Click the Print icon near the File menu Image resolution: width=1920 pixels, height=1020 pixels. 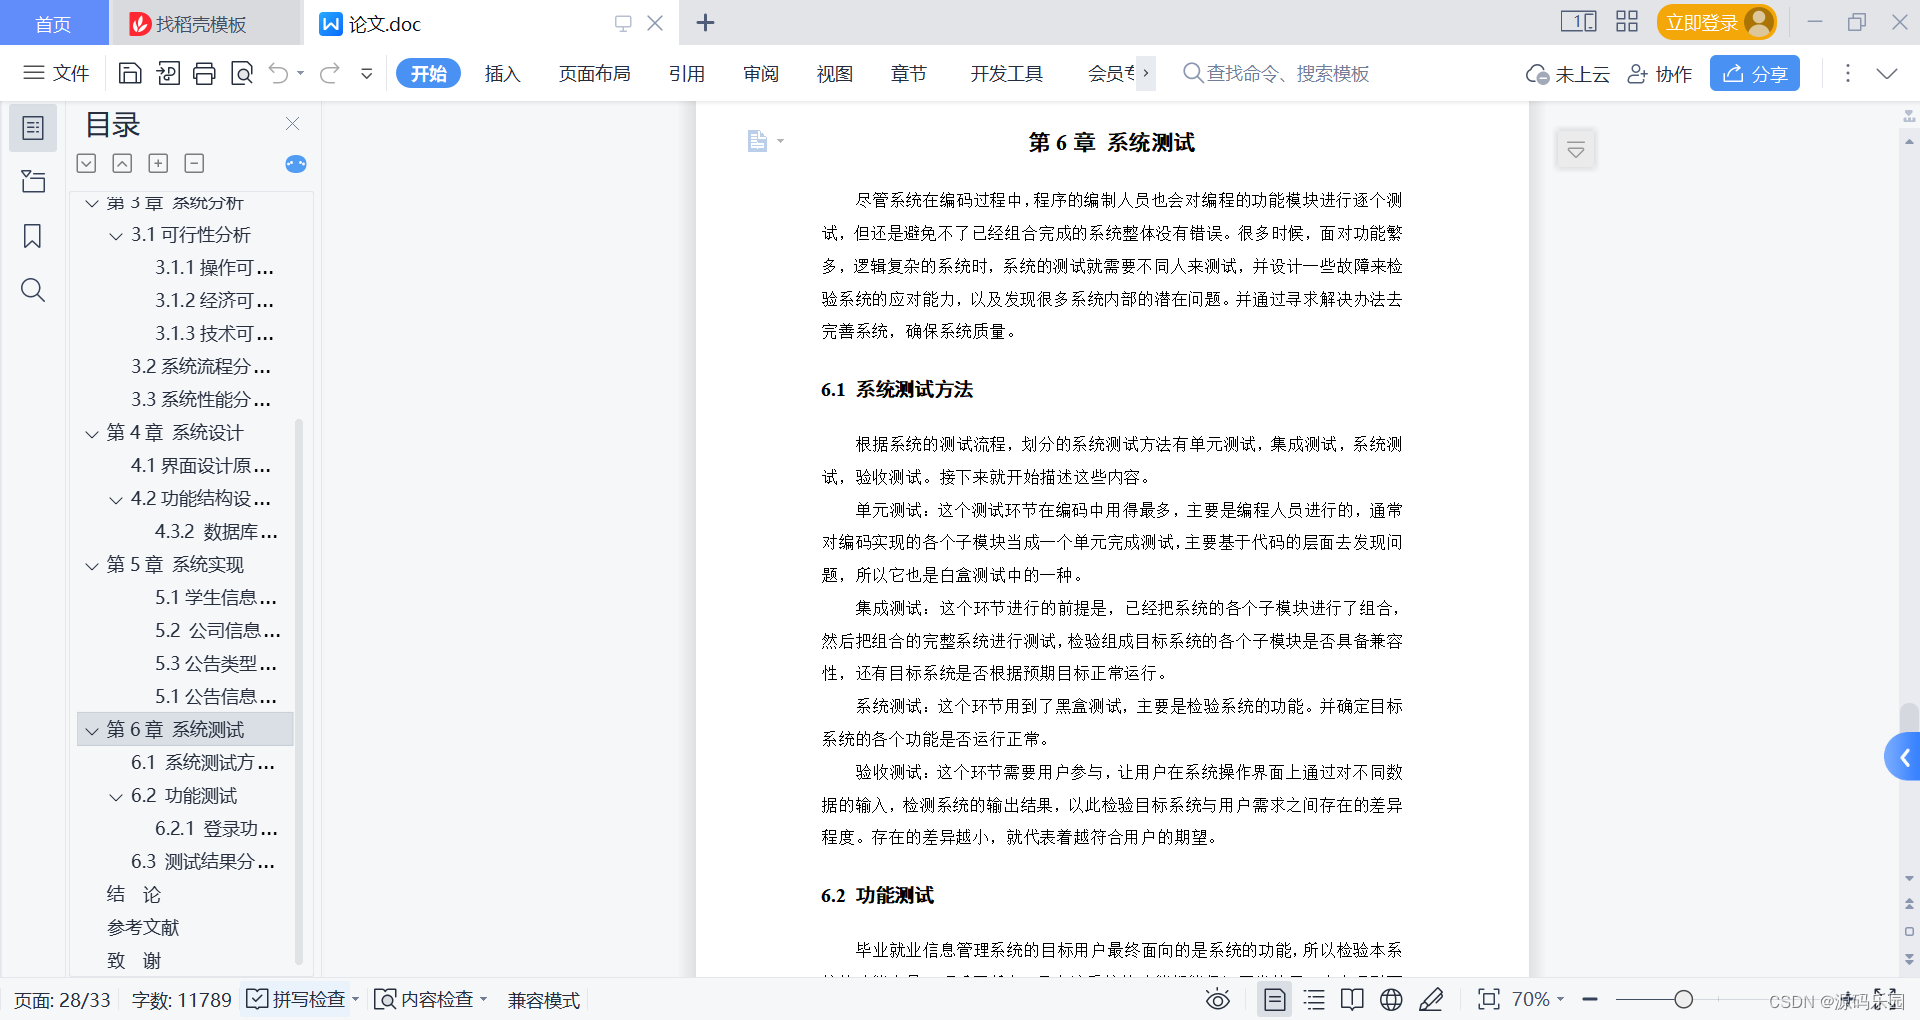point(204,73)
